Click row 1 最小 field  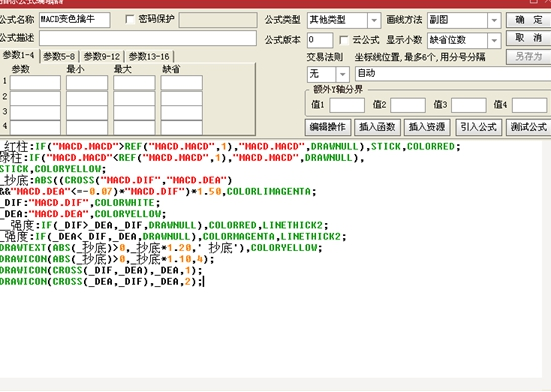coord(87,83)
